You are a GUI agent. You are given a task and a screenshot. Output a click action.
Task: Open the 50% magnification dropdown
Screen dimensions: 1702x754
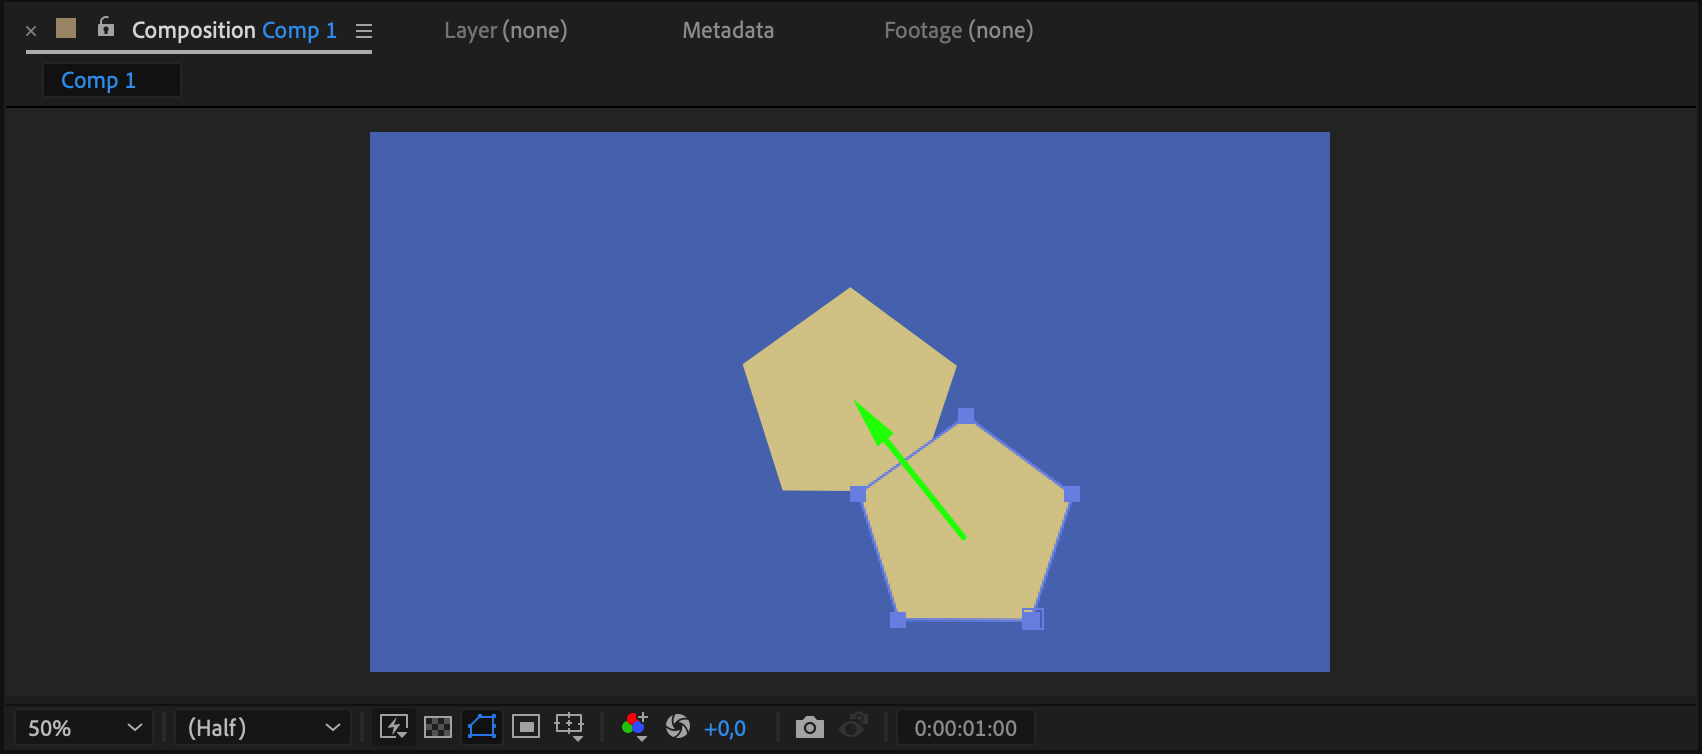[x=84, y=728]
